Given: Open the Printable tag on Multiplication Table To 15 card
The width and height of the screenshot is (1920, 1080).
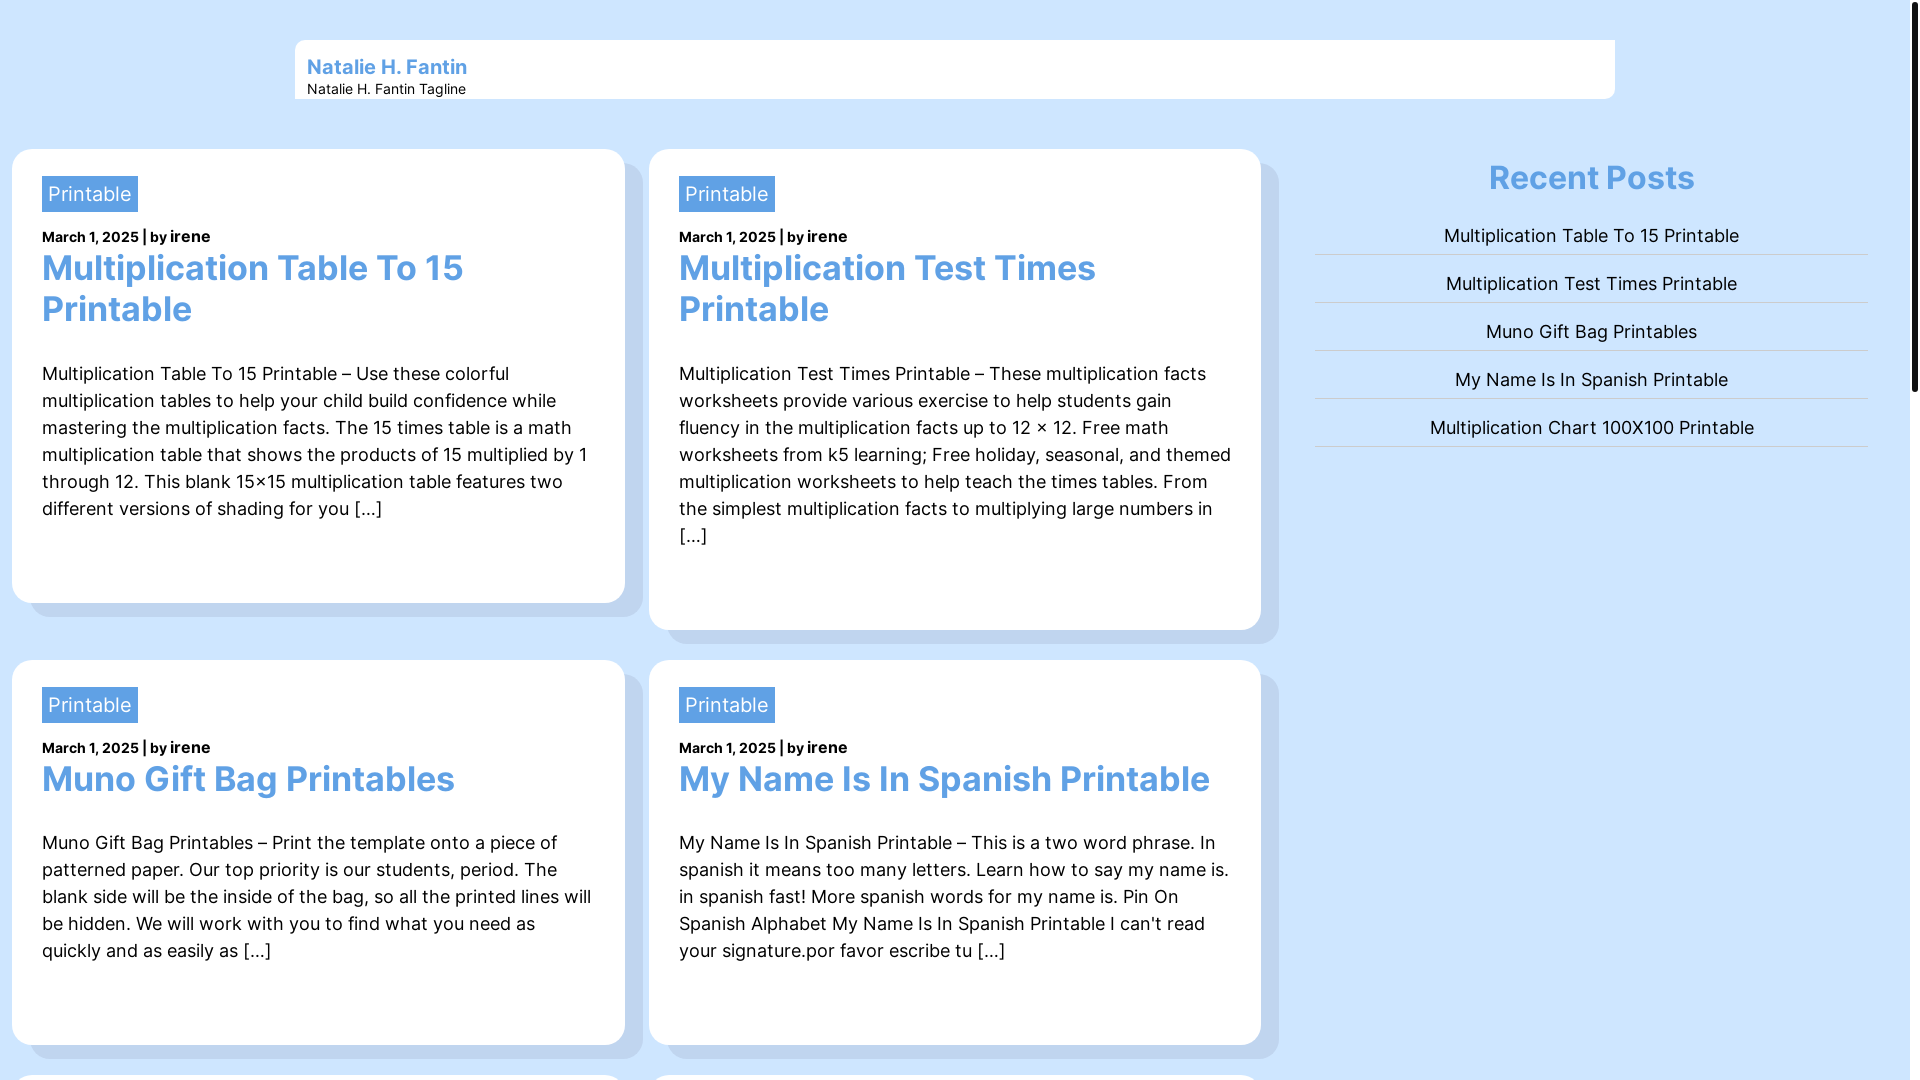Looking at the screenshot, I should (x=90, y=194).
